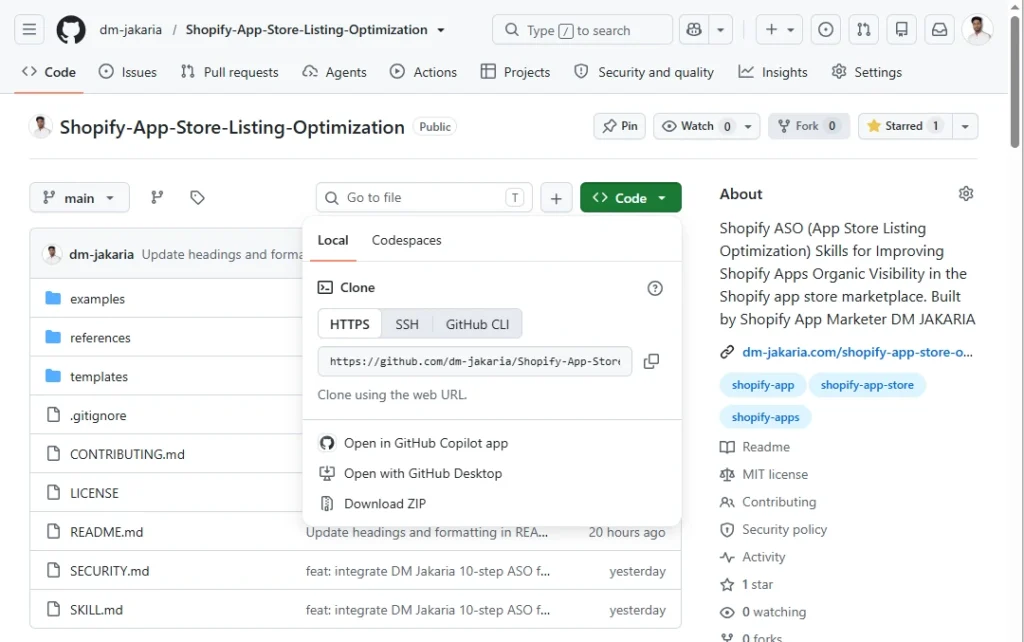Select the Local tab in clone panel
Screen dimensions: 1024x642
[x=333, y=240]
